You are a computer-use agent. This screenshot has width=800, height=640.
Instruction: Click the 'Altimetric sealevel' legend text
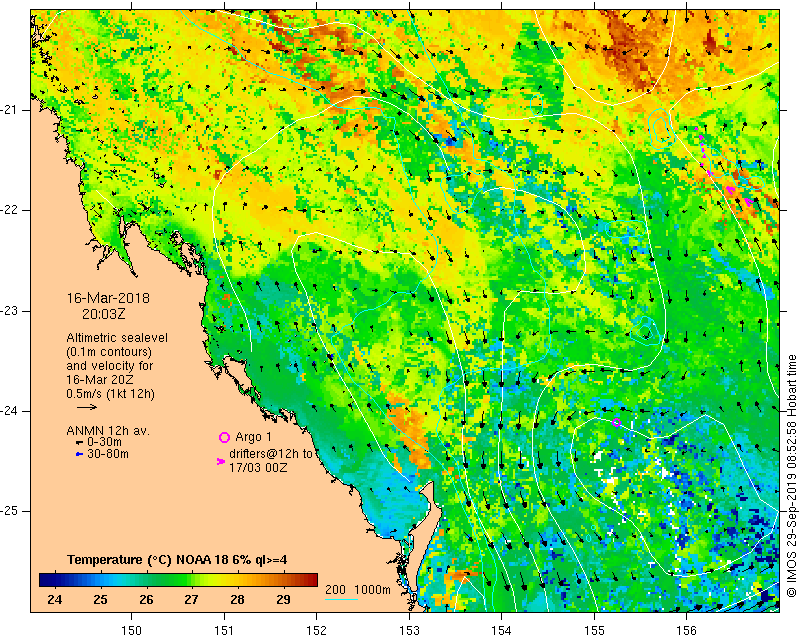[x=117, y=338]
